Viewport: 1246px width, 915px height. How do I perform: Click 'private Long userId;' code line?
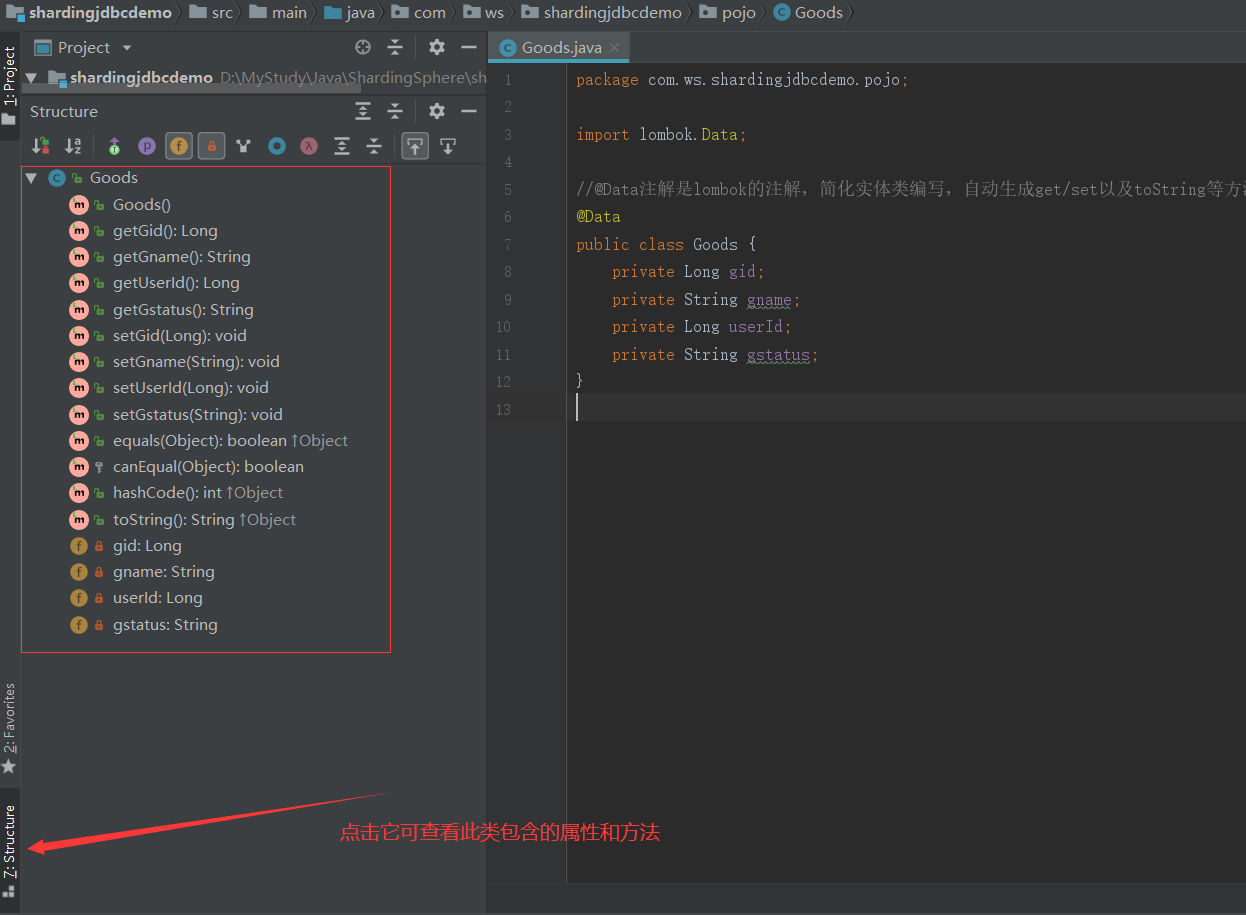point(702,326)
